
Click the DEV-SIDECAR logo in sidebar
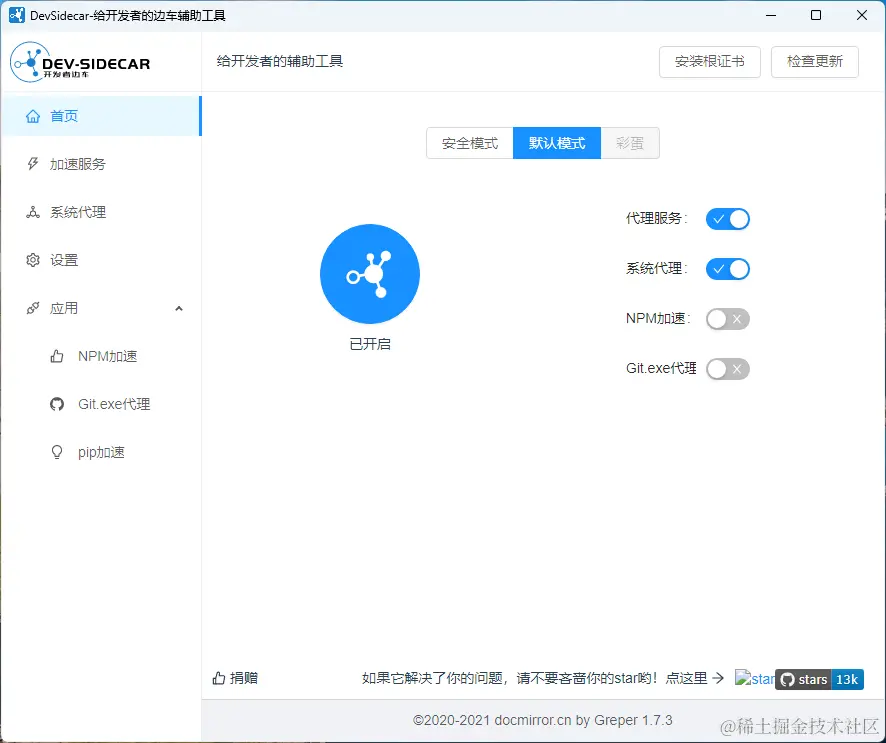tap(80, 62)
